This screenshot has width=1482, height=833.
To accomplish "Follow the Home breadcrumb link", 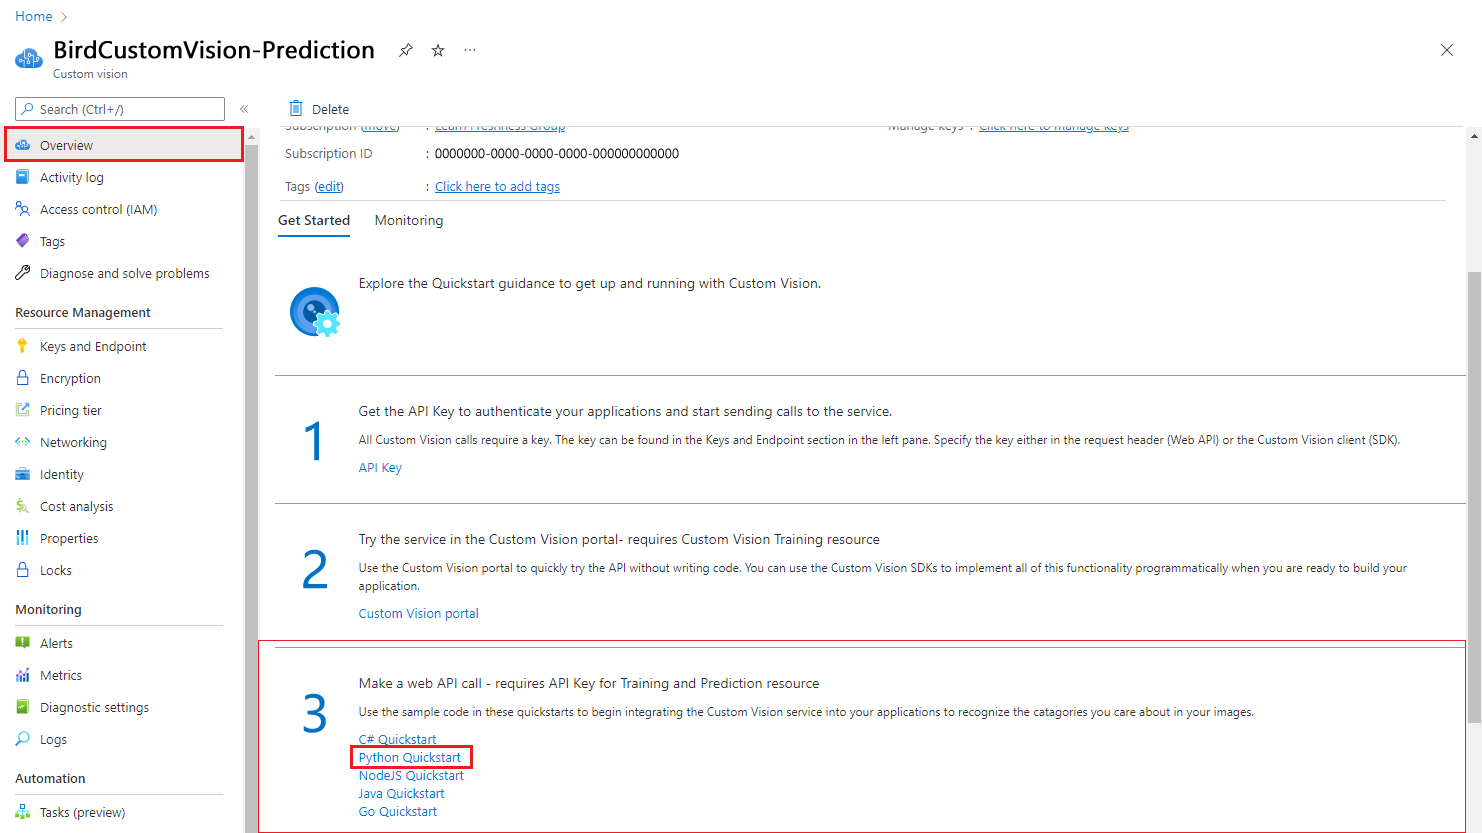I will click(x=34, y=16).
